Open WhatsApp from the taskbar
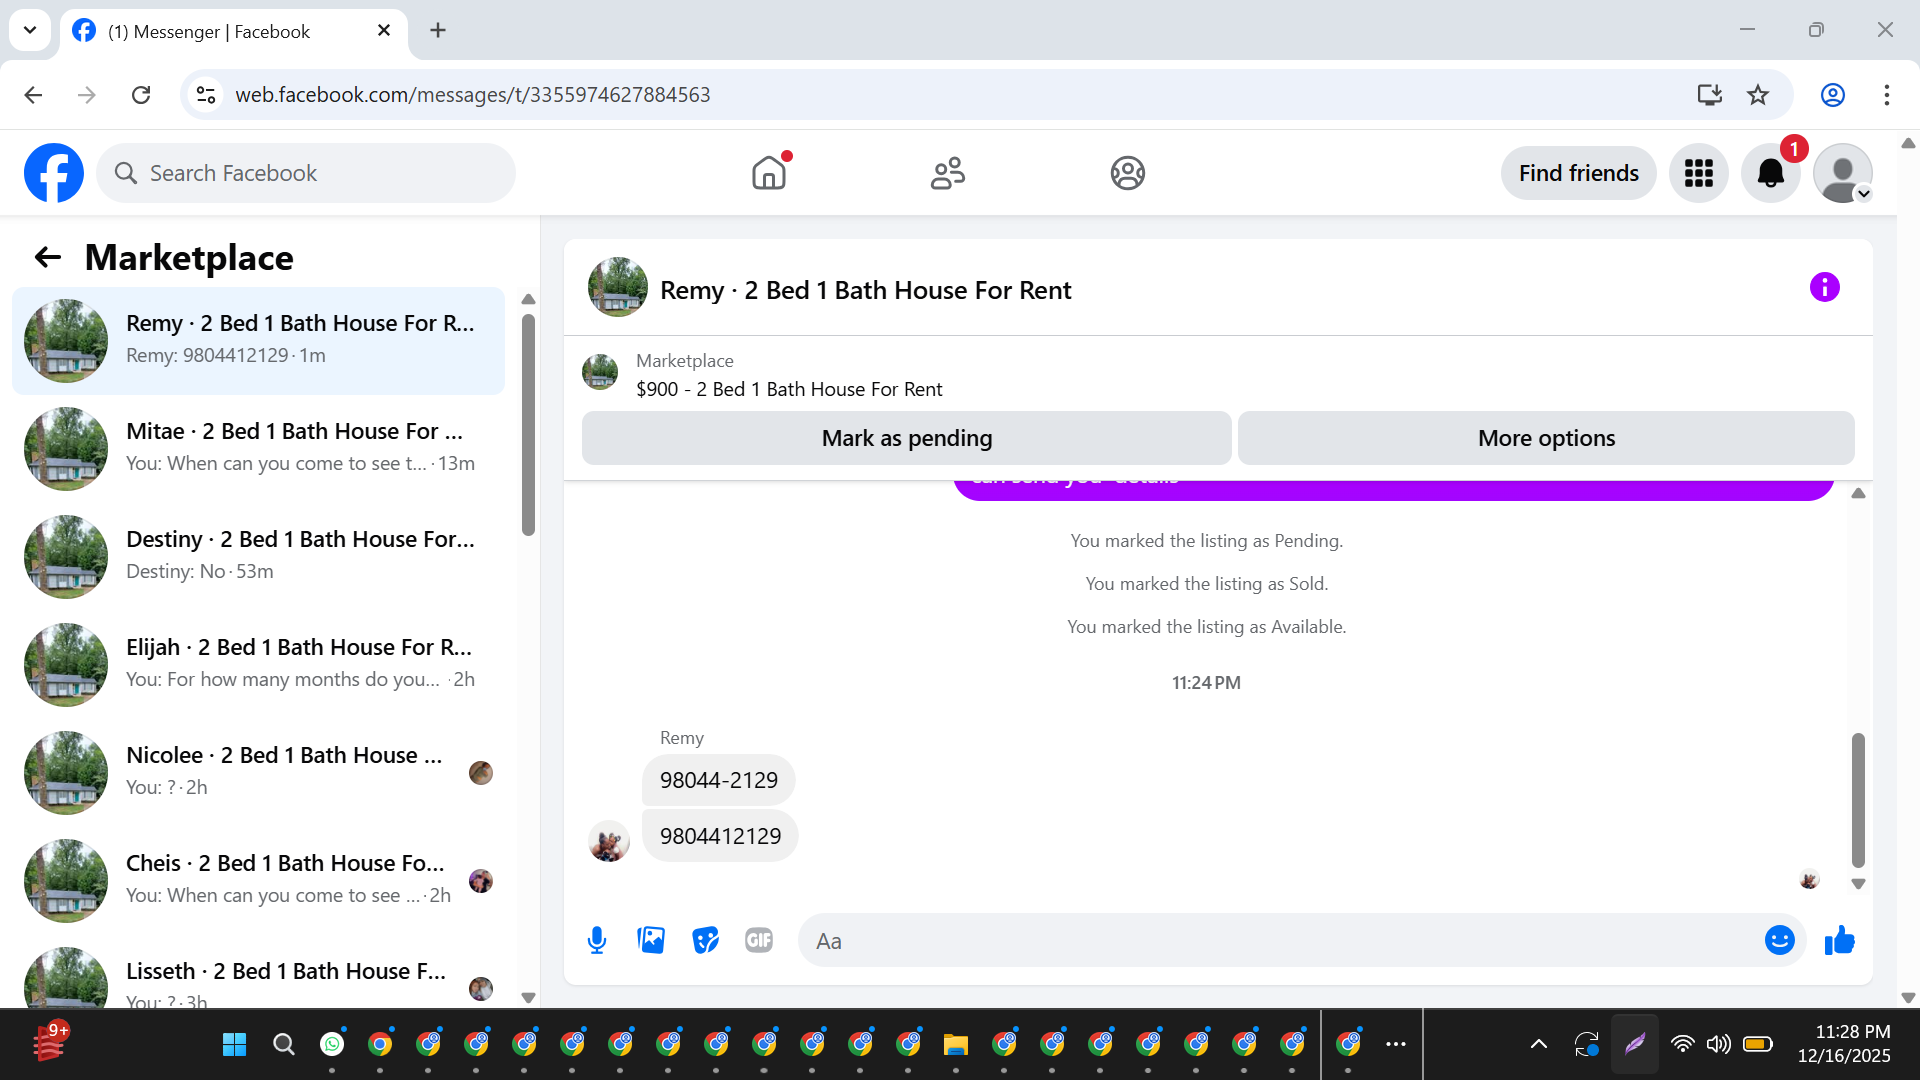Viewport: 1920px width, 1080px height. [x=332, y=1044]
